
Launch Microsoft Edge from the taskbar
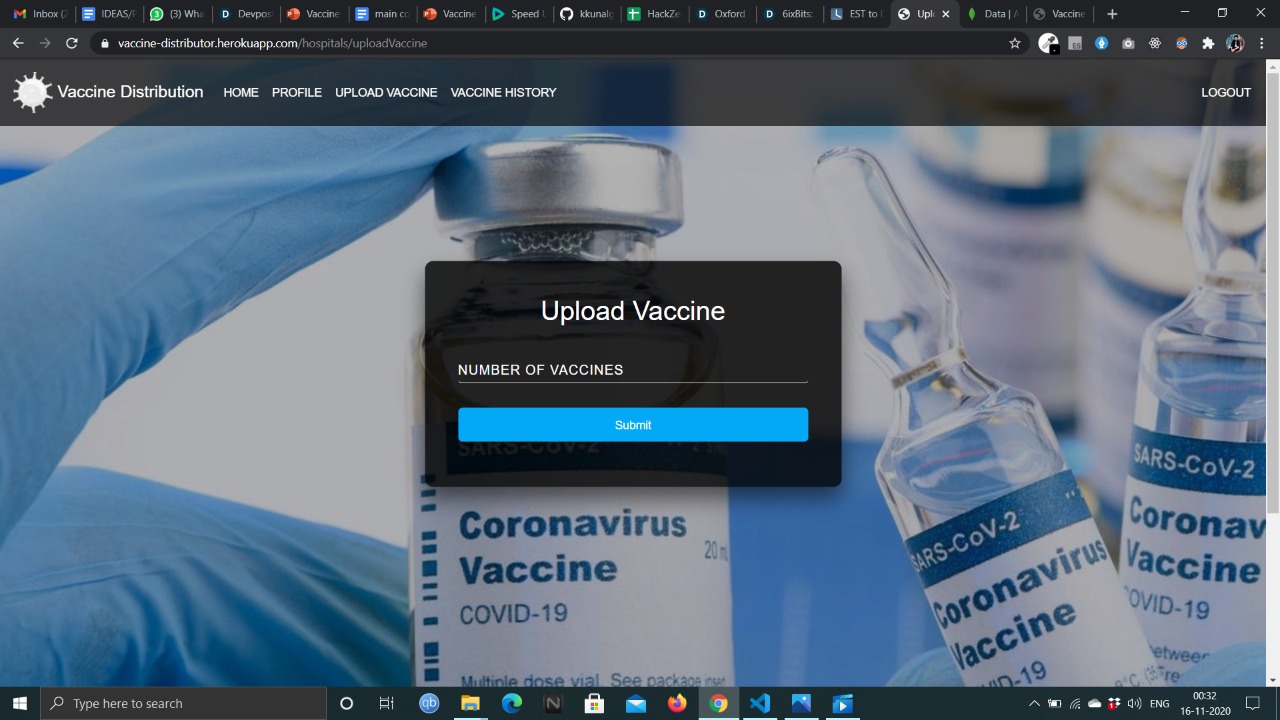pyautogui.click(x=511, y=703)
